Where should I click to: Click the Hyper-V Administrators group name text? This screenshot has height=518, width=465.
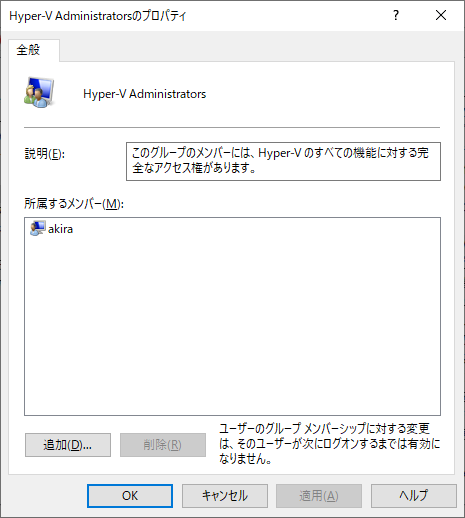coord(145,94)
